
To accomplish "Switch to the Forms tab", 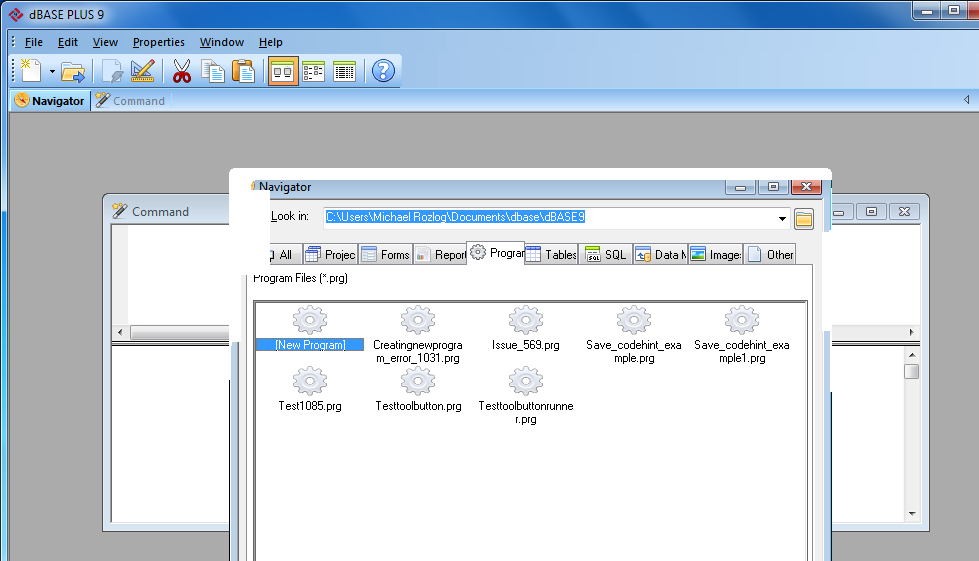I will pos(385,255).
